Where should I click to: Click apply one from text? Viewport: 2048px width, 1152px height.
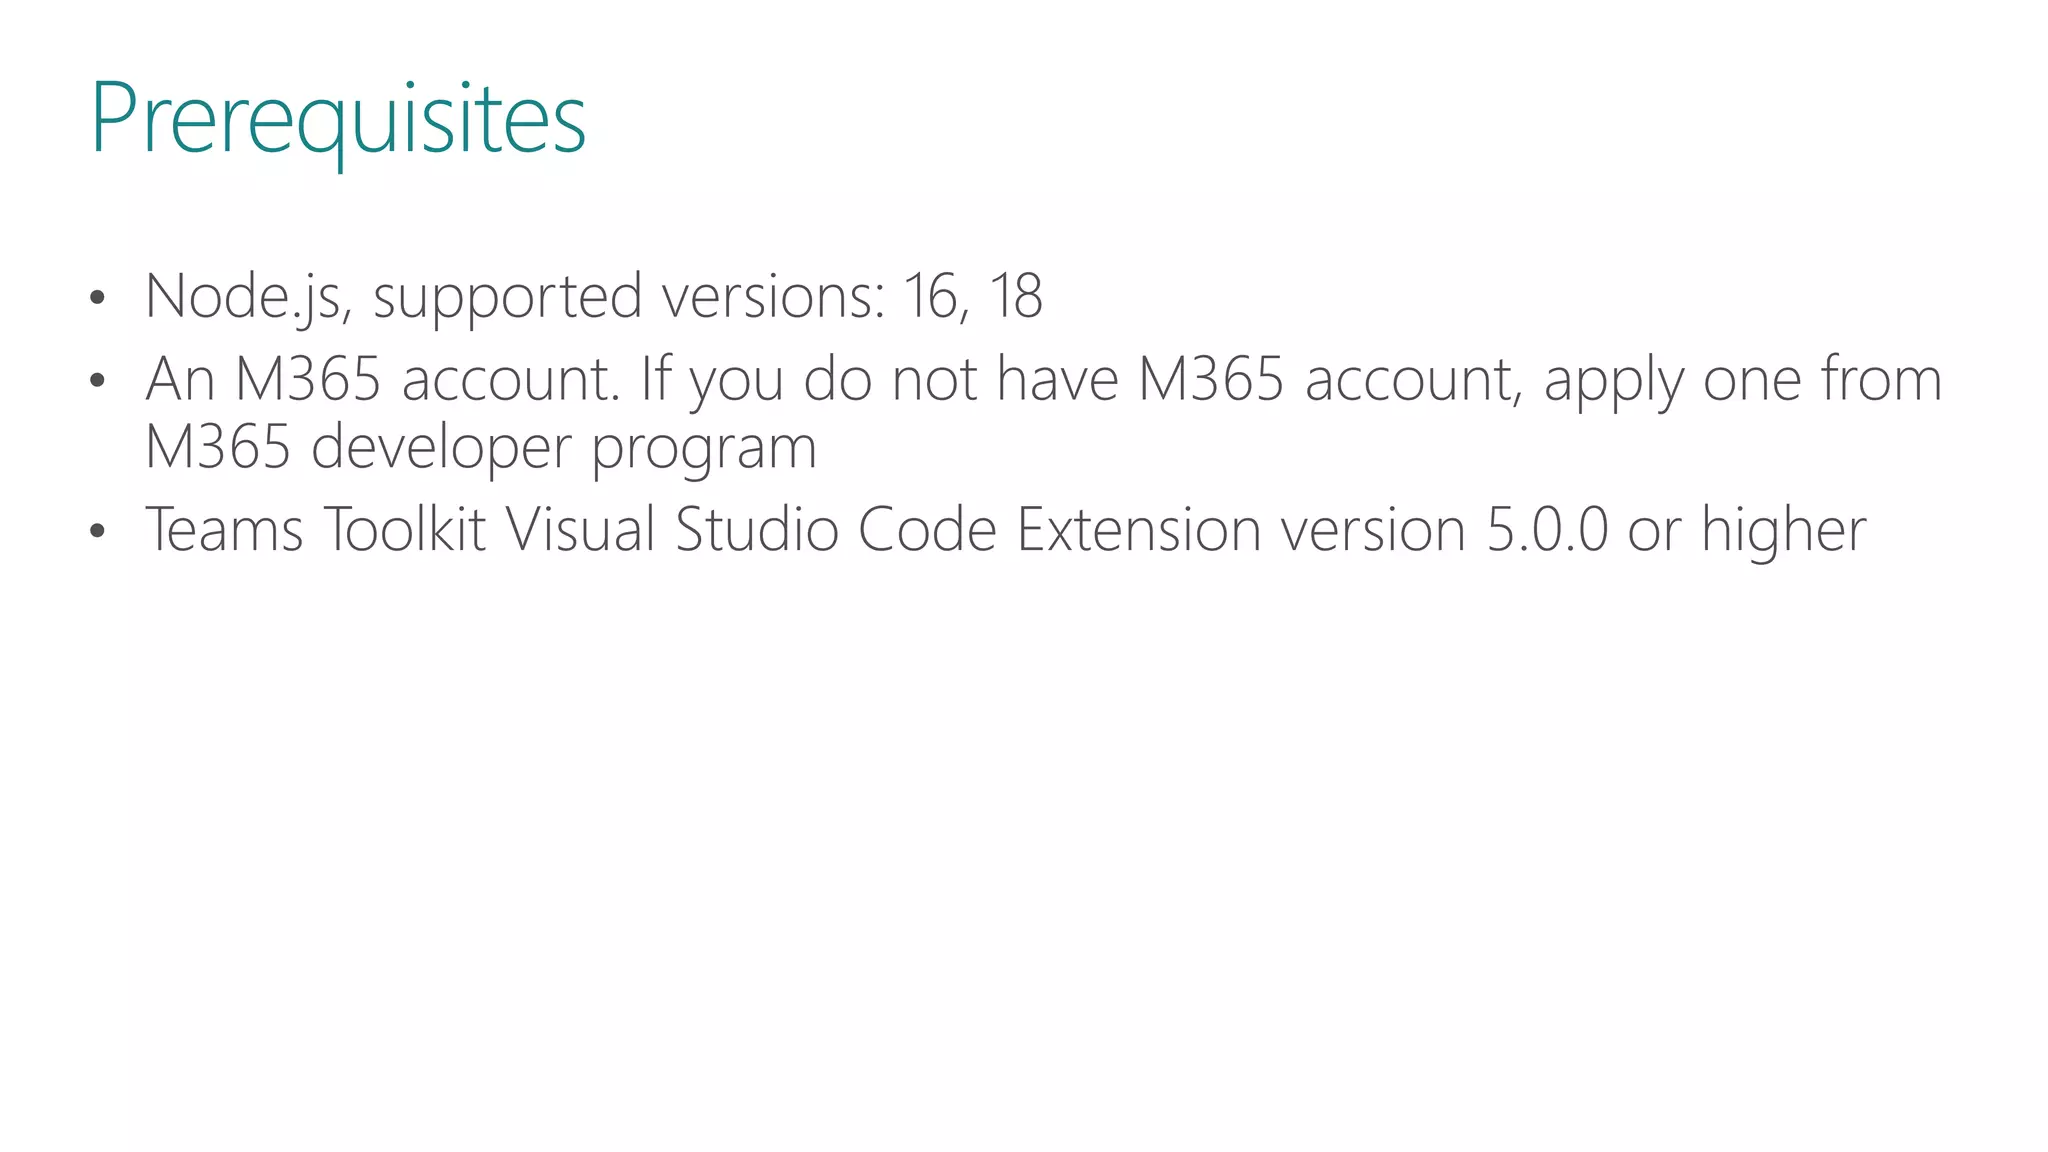(1742, 380)
